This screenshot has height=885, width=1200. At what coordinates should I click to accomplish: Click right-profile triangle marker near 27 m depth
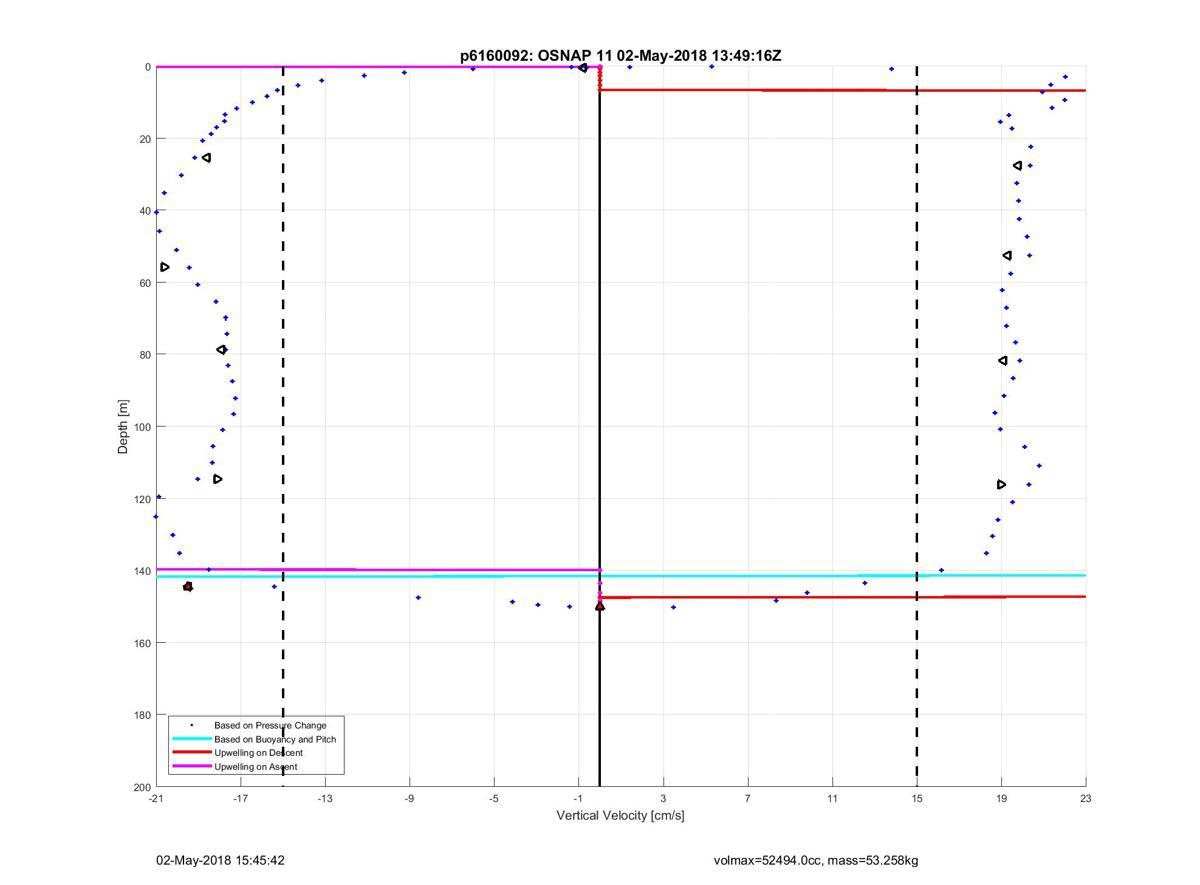(x=1017, y=166)
